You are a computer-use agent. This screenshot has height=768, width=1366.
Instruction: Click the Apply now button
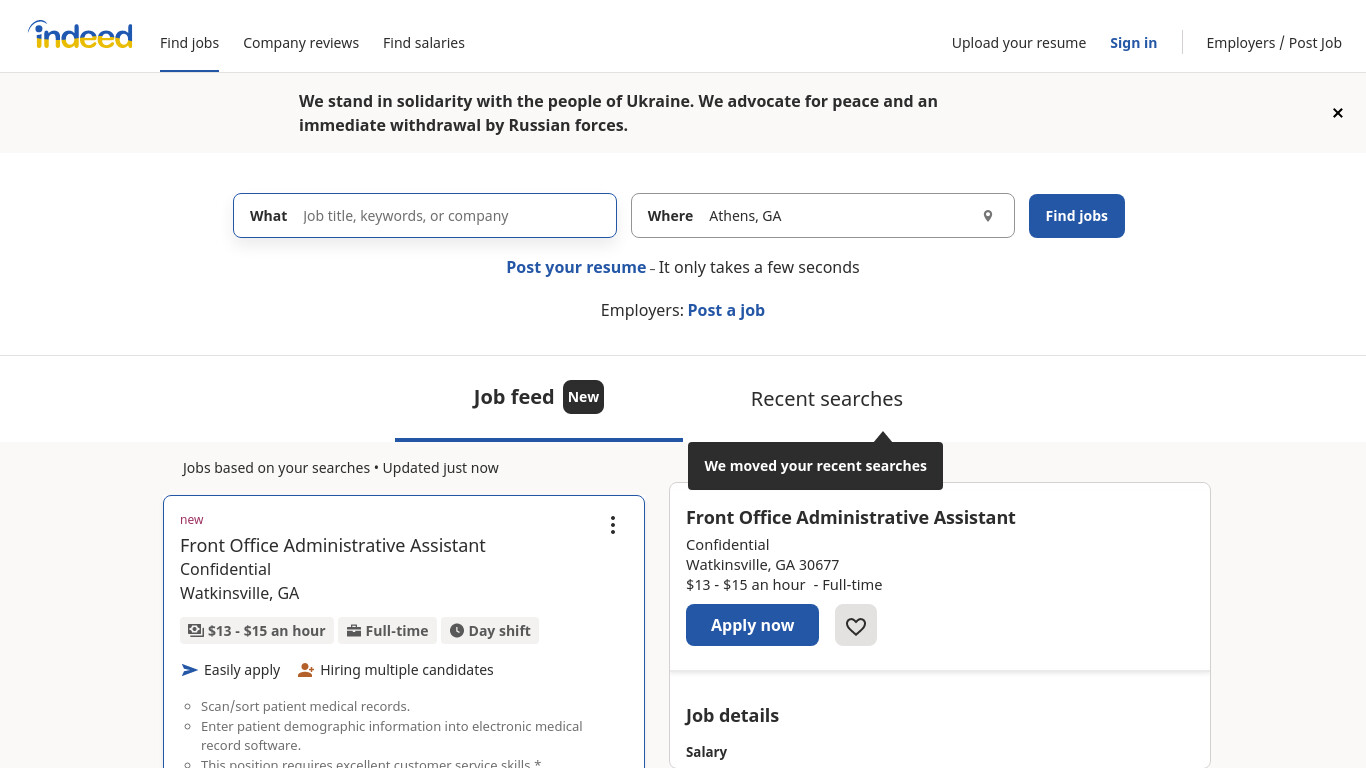[752, 625]
